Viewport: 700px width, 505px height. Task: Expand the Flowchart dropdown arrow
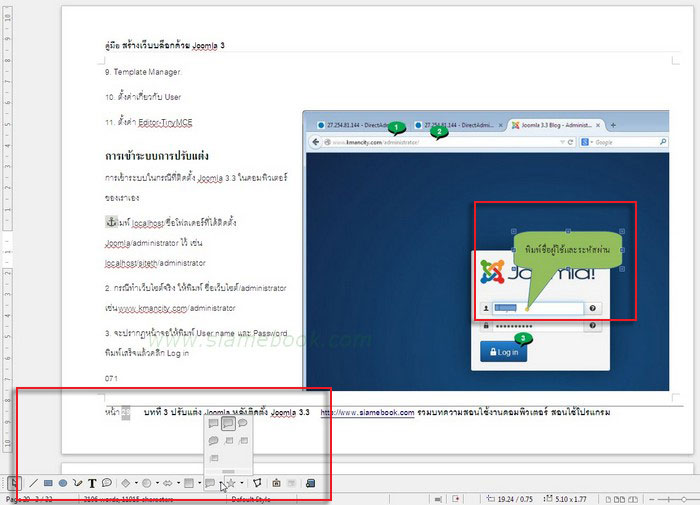pos(199,483)
